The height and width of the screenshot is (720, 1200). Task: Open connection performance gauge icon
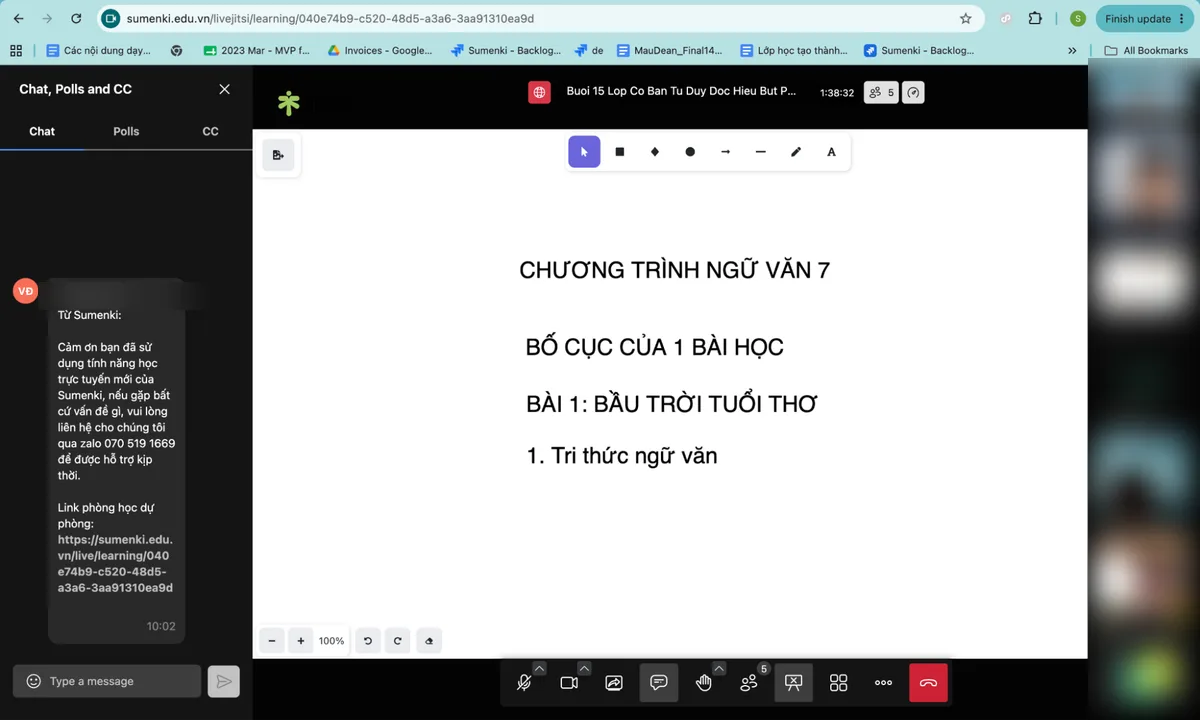point(913,92)
